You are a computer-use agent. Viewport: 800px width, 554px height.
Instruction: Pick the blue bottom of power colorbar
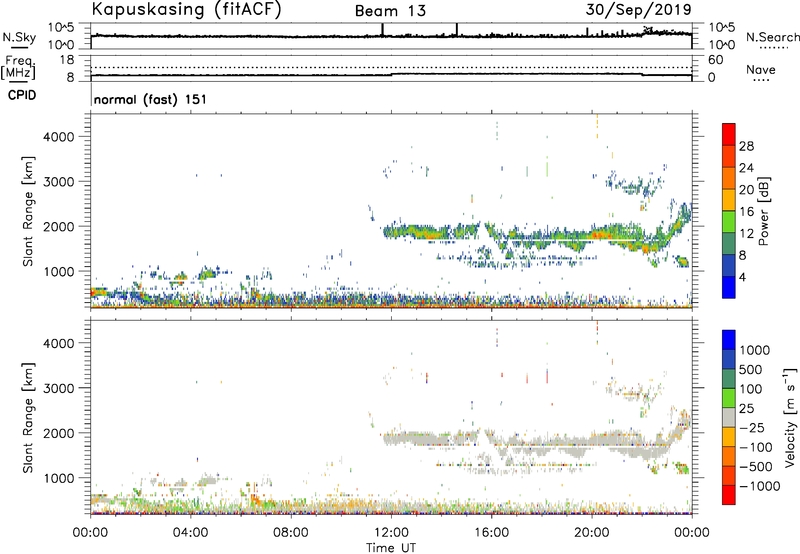(729, 288)
